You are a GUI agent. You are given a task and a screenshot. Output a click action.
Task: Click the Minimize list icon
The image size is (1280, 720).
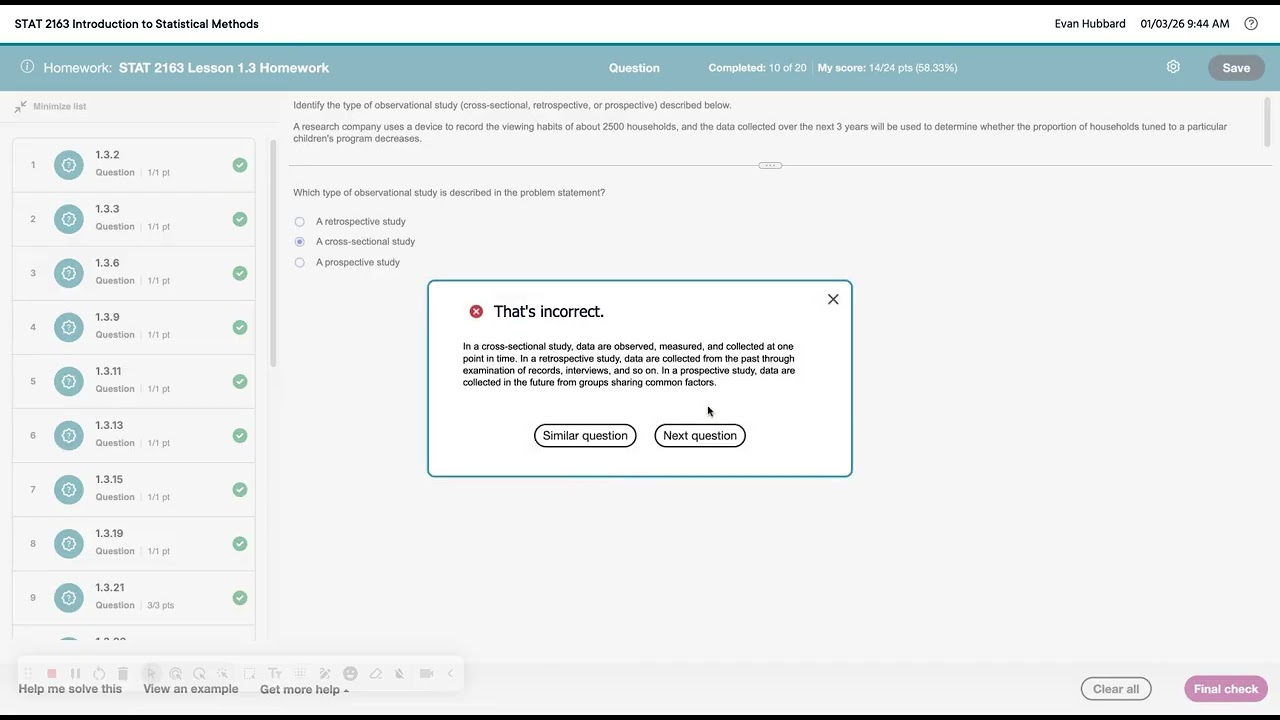pyautogui.click(x=20, y=106)
